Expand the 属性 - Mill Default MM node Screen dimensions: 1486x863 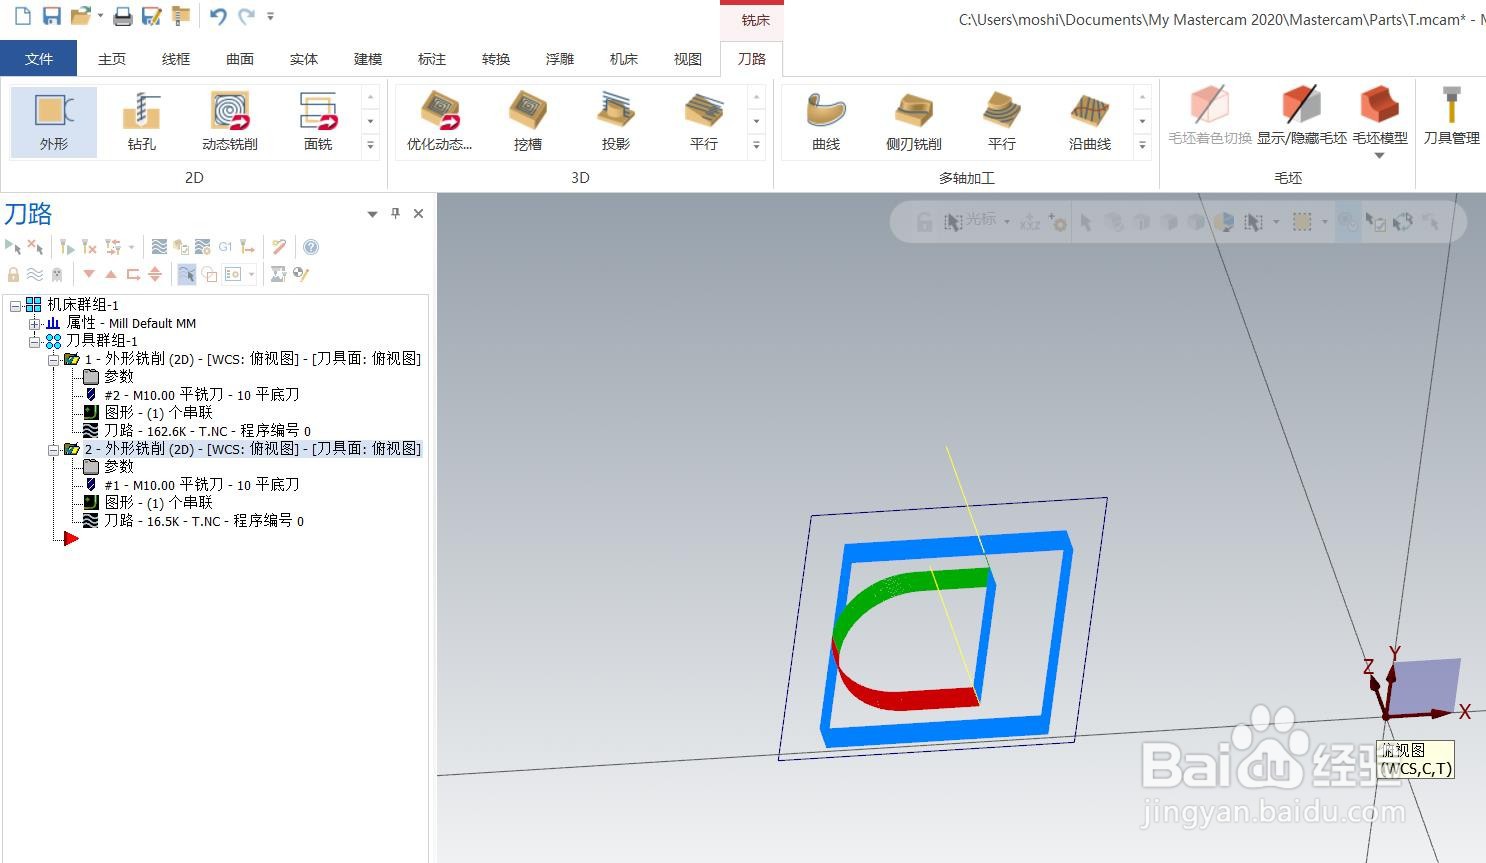pos(35,322)
